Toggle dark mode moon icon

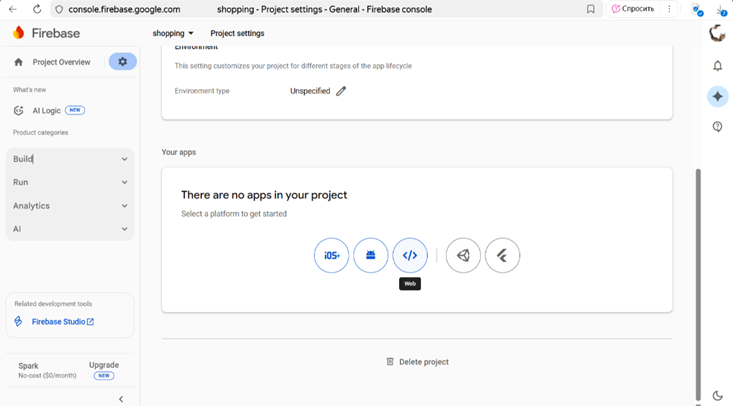pyautogui.click(x=718, y=396)
